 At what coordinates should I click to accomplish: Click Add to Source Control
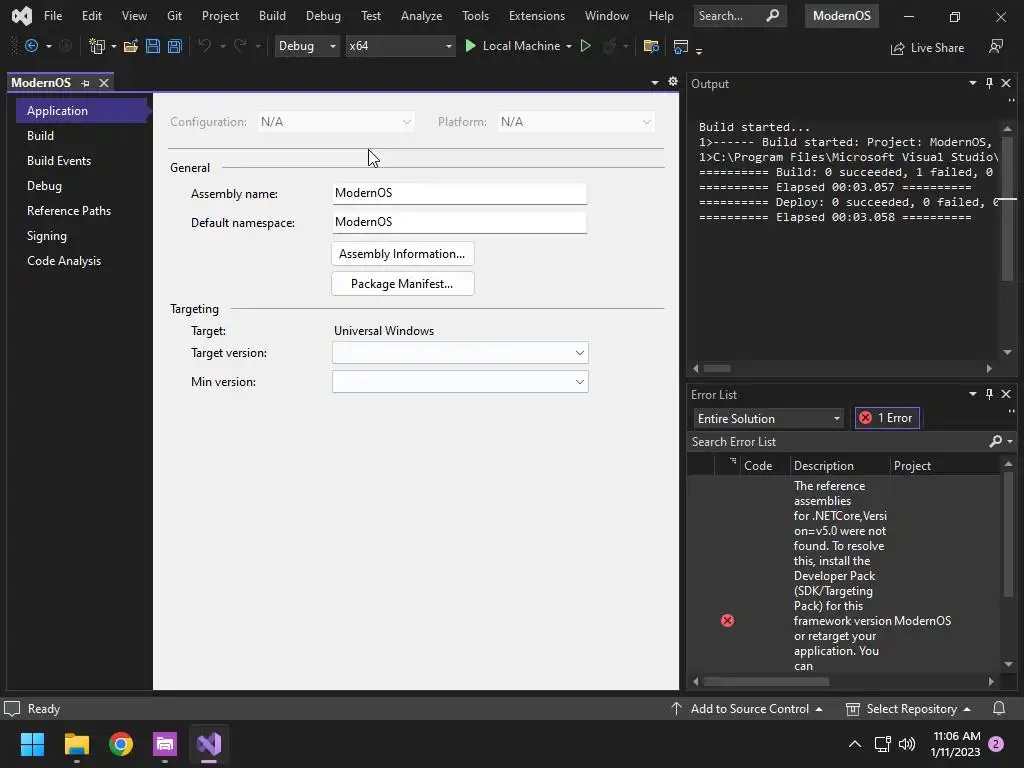746,709
